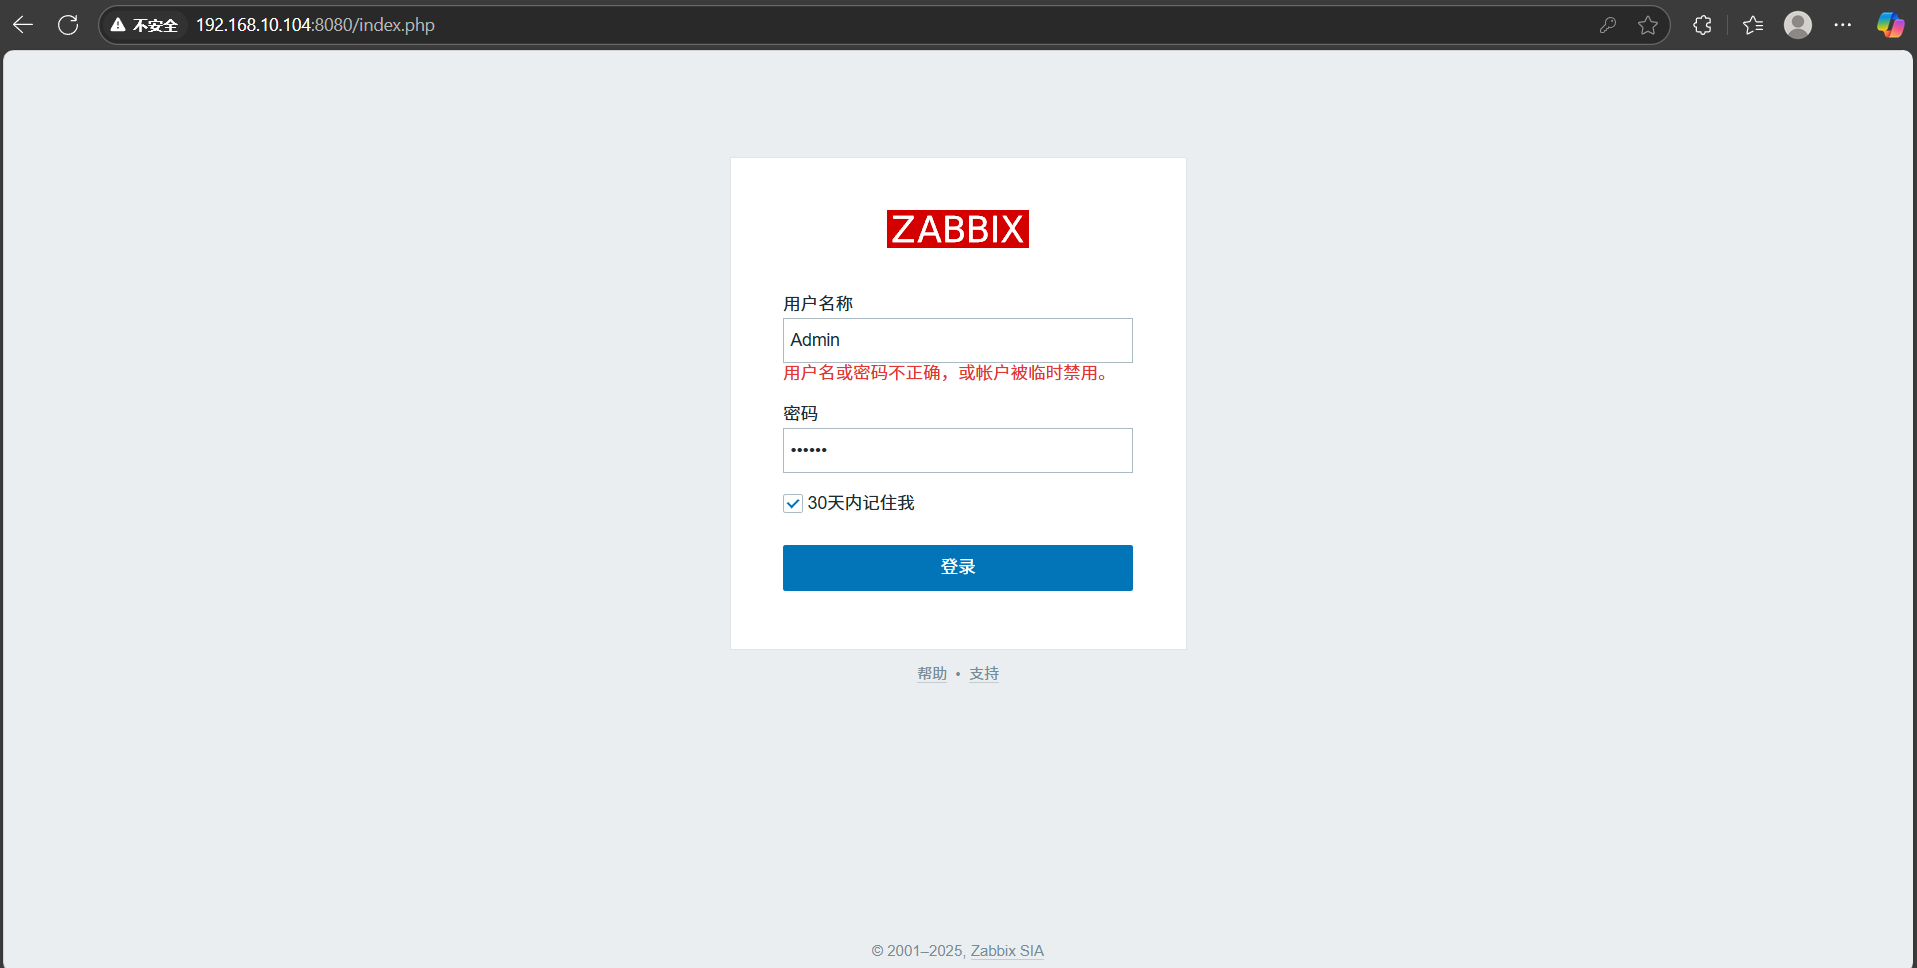The height and width of the screenshot is (968, 1917).
Task: Open the Copilot sidebar icon
Action: click(1890, 25)
